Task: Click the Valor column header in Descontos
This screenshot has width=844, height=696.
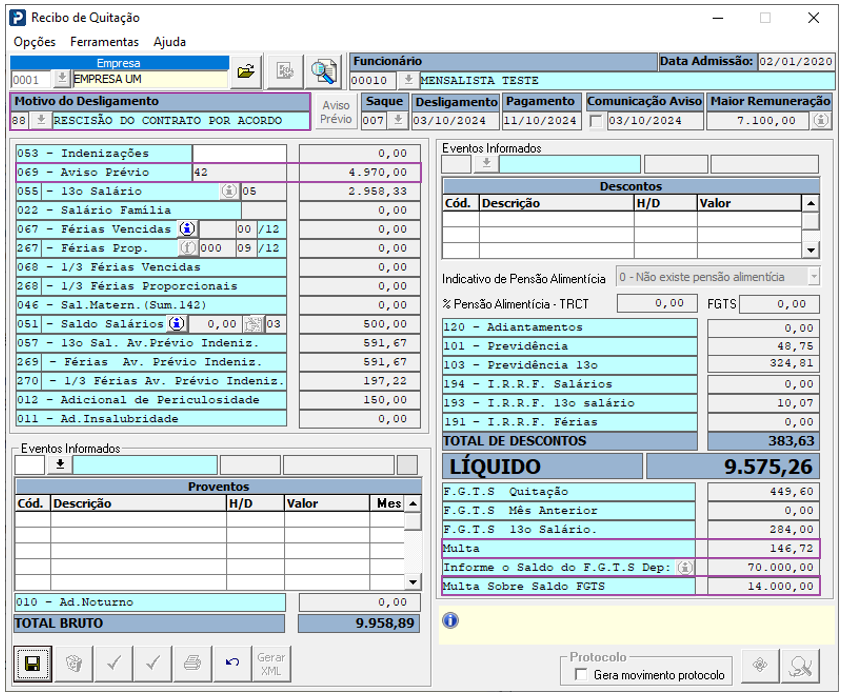Action: click(749, 203)
